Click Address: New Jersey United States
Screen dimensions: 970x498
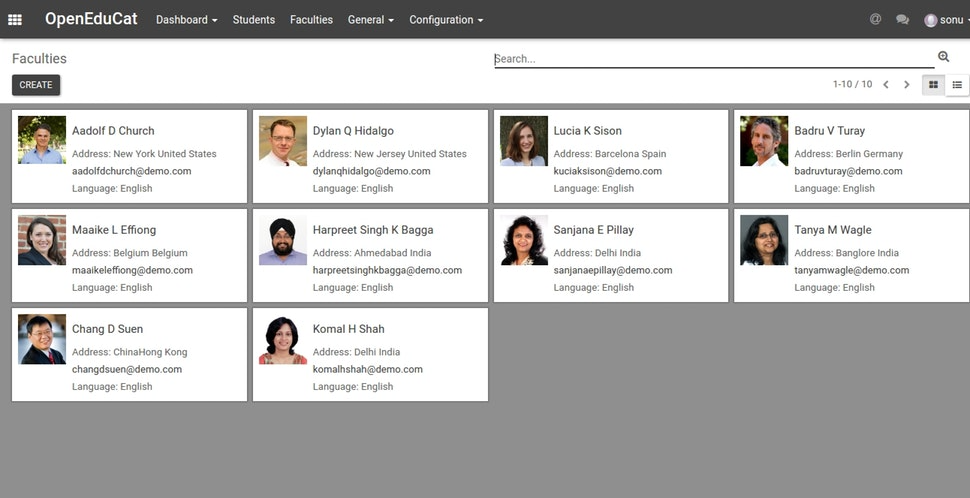point(390,154)
